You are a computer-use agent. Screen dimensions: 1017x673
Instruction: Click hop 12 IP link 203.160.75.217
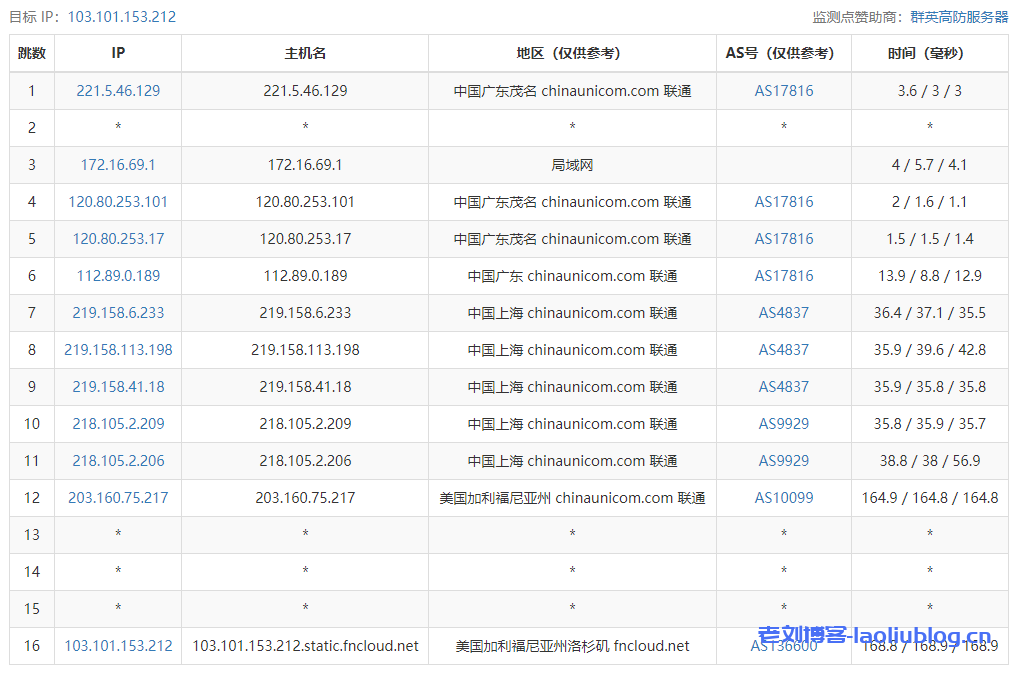118,498
